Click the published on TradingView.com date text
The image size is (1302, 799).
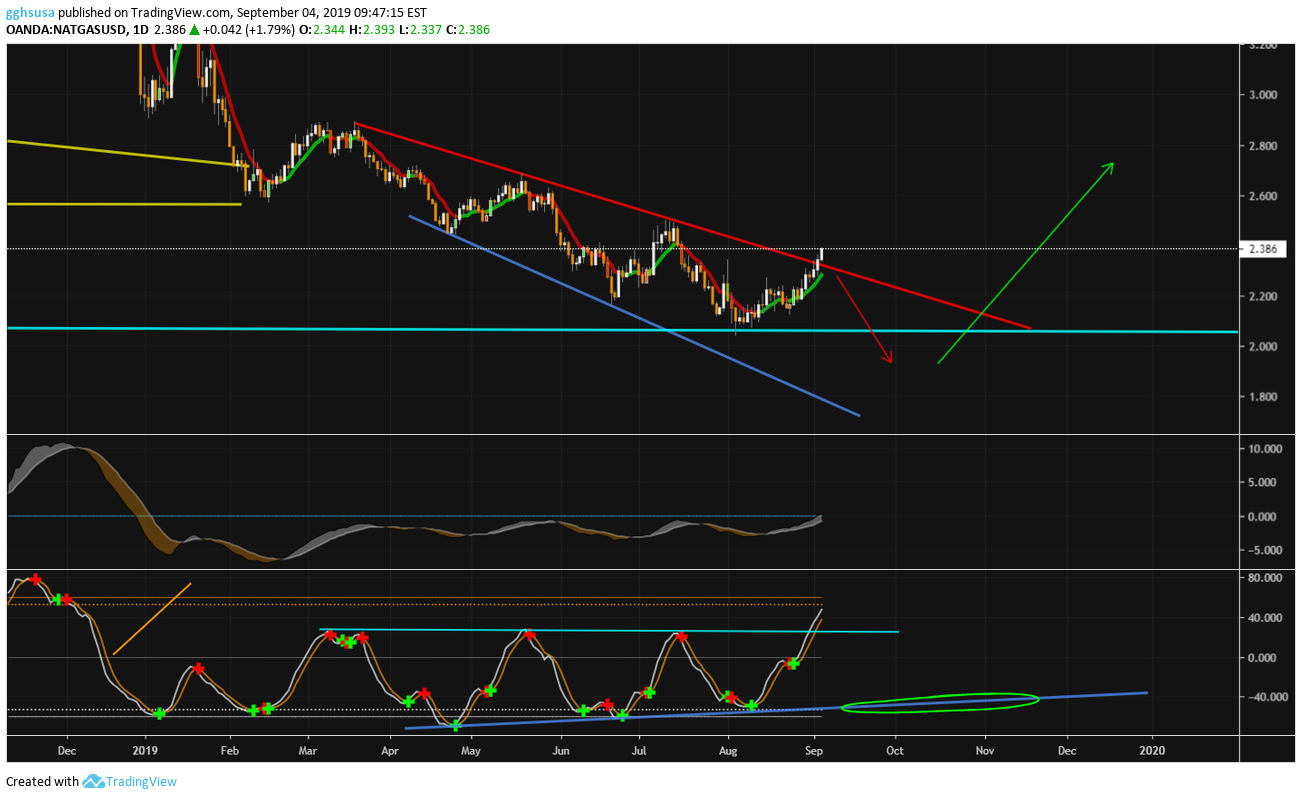243,13
